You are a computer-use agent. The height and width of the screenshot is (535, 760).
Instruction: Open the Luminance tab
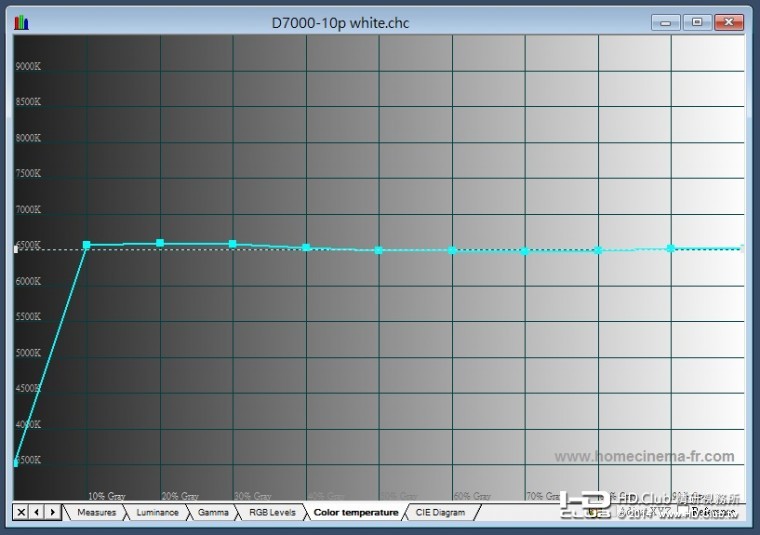pos(157,512)
